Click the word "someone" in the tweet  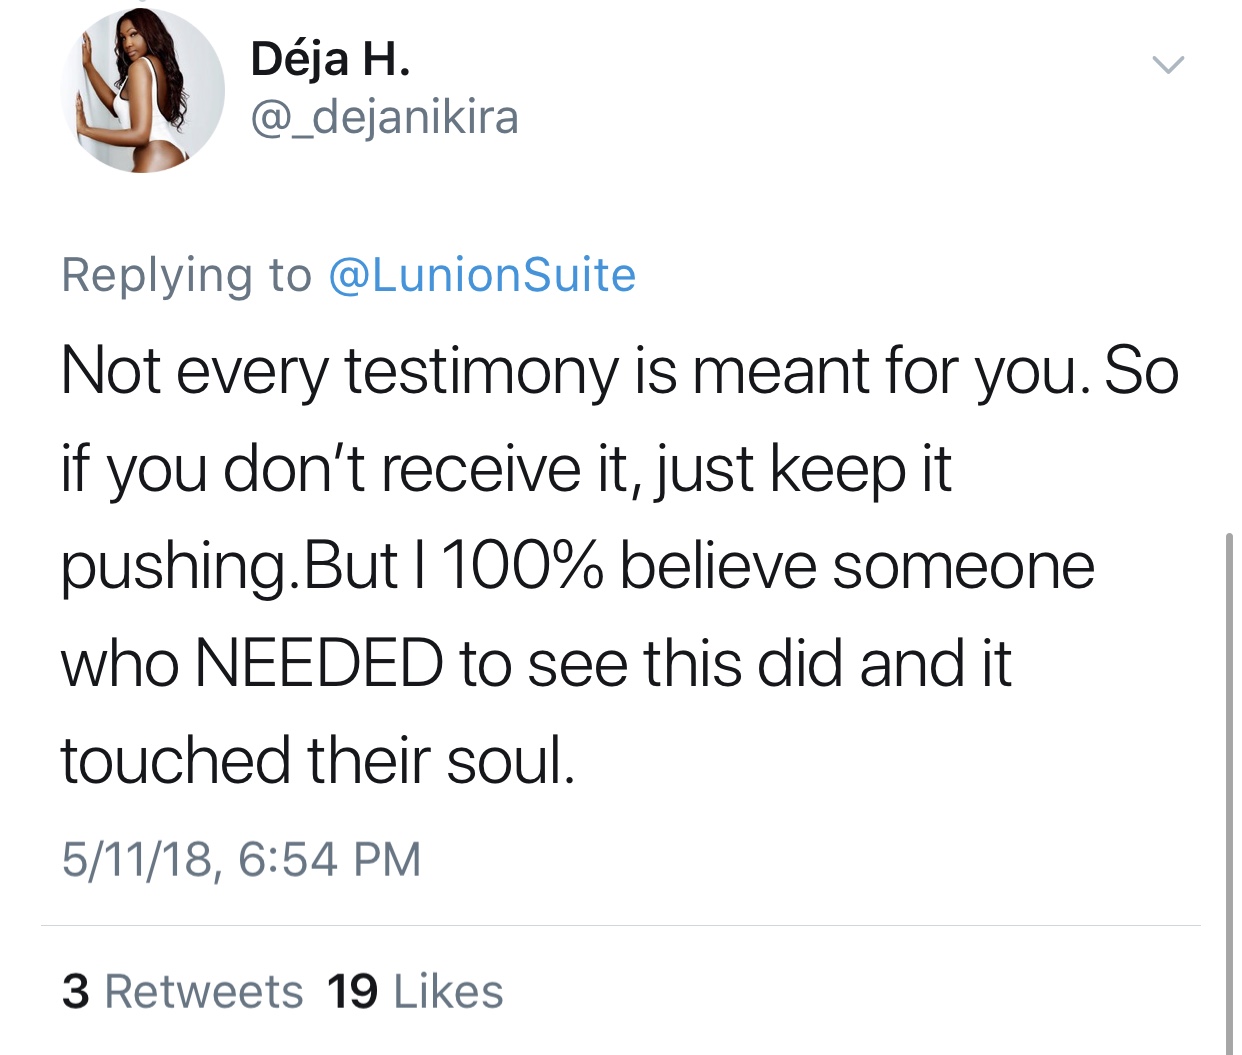(x=963, y=566)
